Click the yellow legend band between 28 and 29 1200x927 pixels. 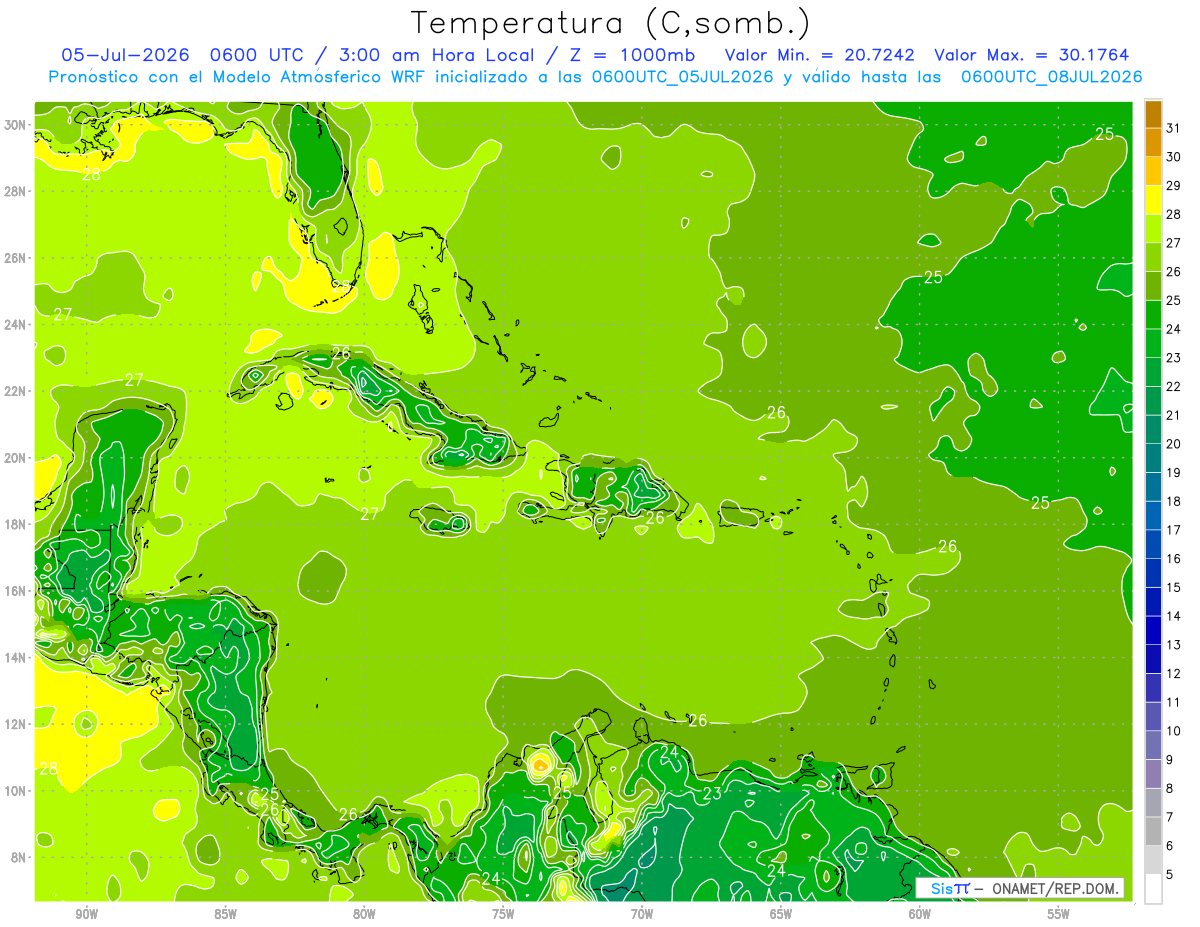(x=1153, y=201)
